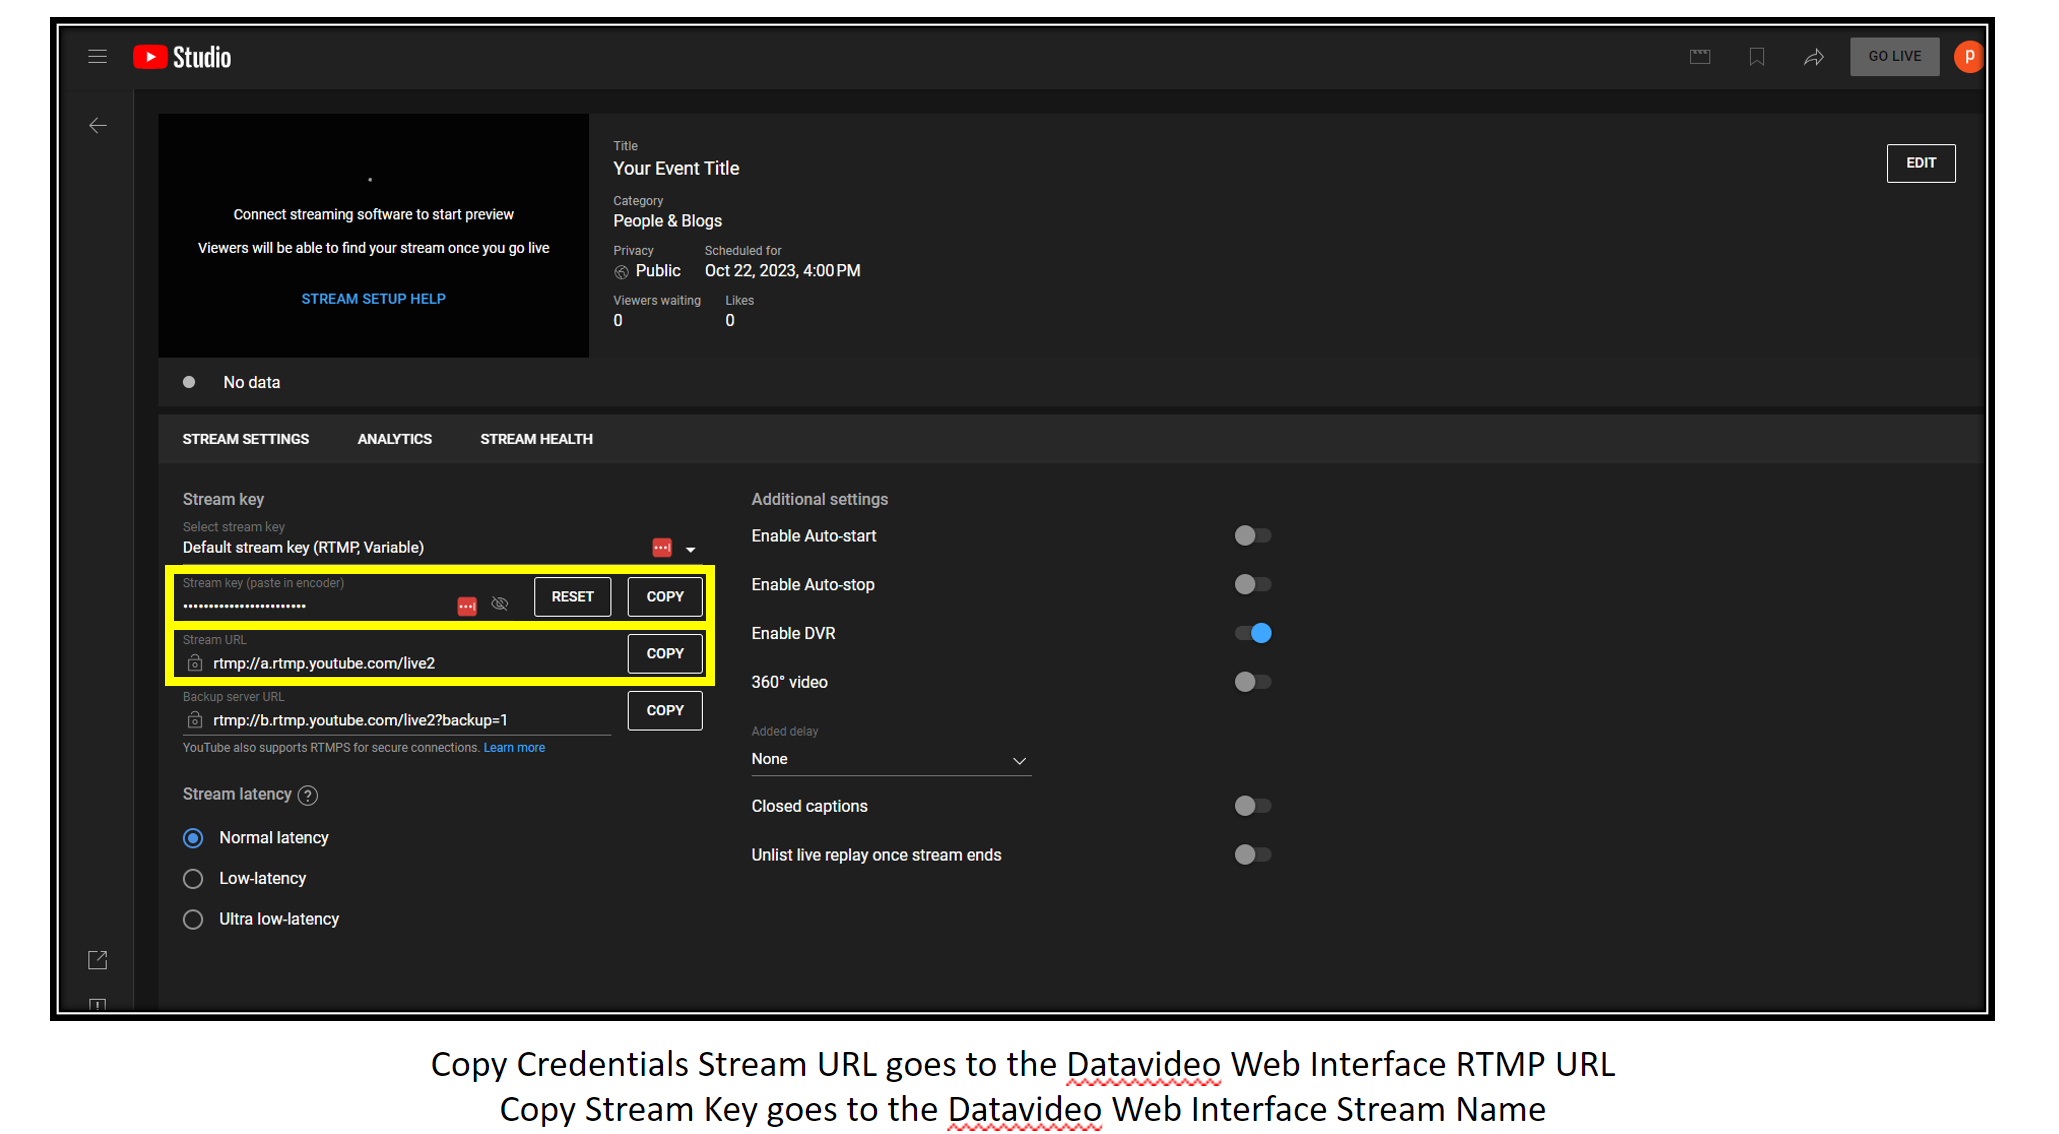Image resolution: width=2059 pixels, height=1134 pixels.
Task: Click the lock icon beside Backup server URL
Action: [195, 720]
